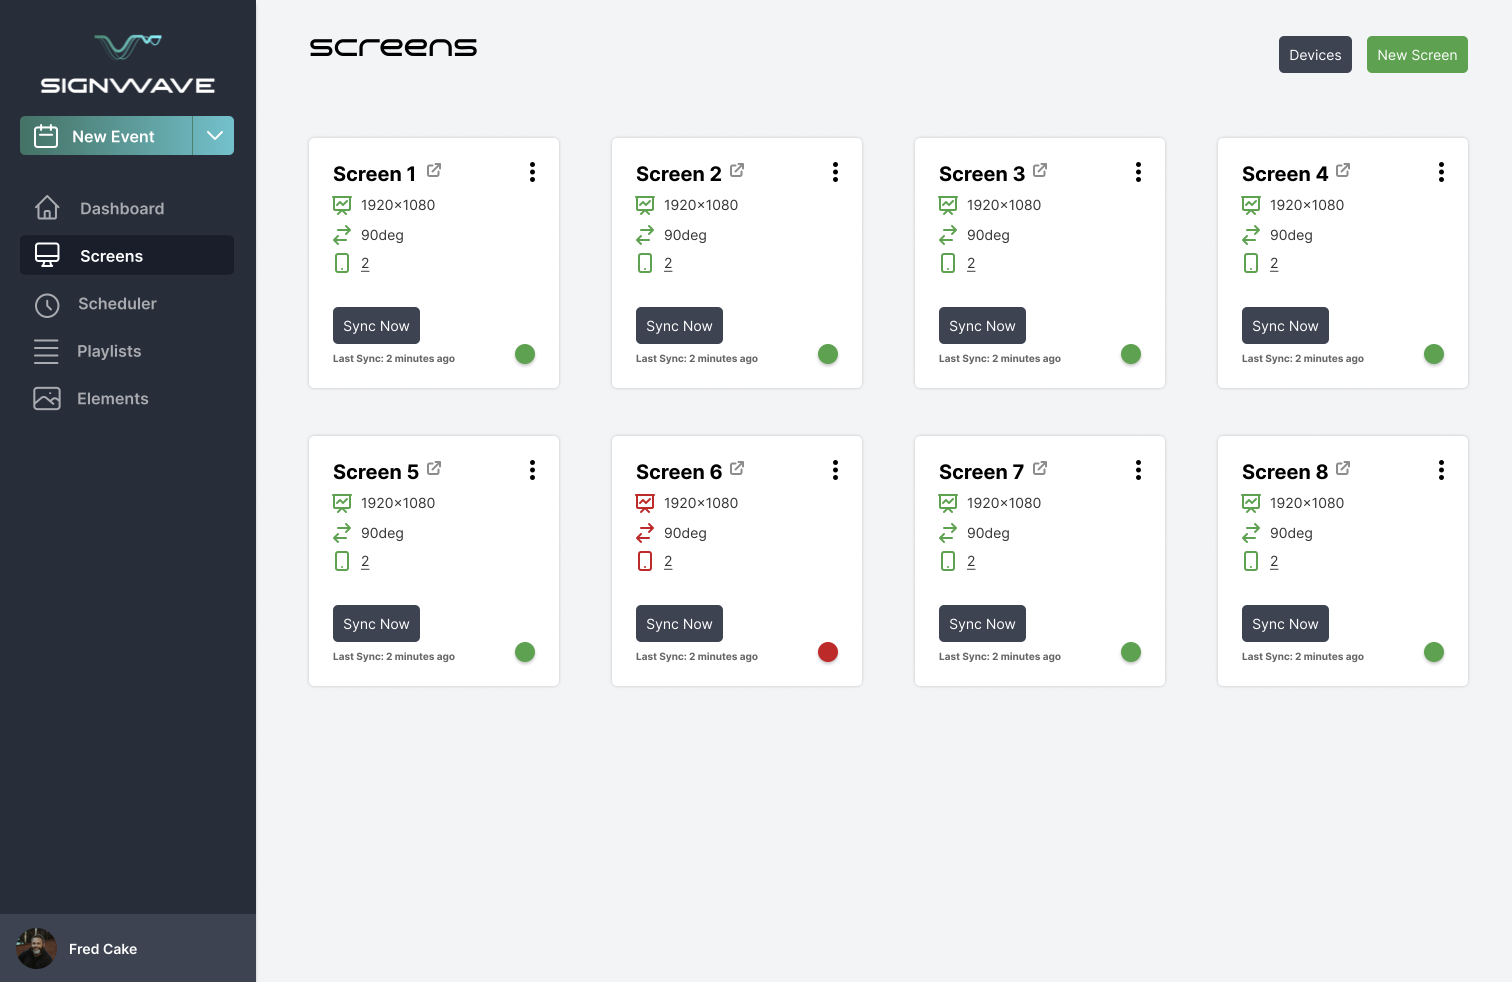Click the green New Screen button
This screenshot has height=982, width=1512.
pyautogui.click(x=1417, y=55)
